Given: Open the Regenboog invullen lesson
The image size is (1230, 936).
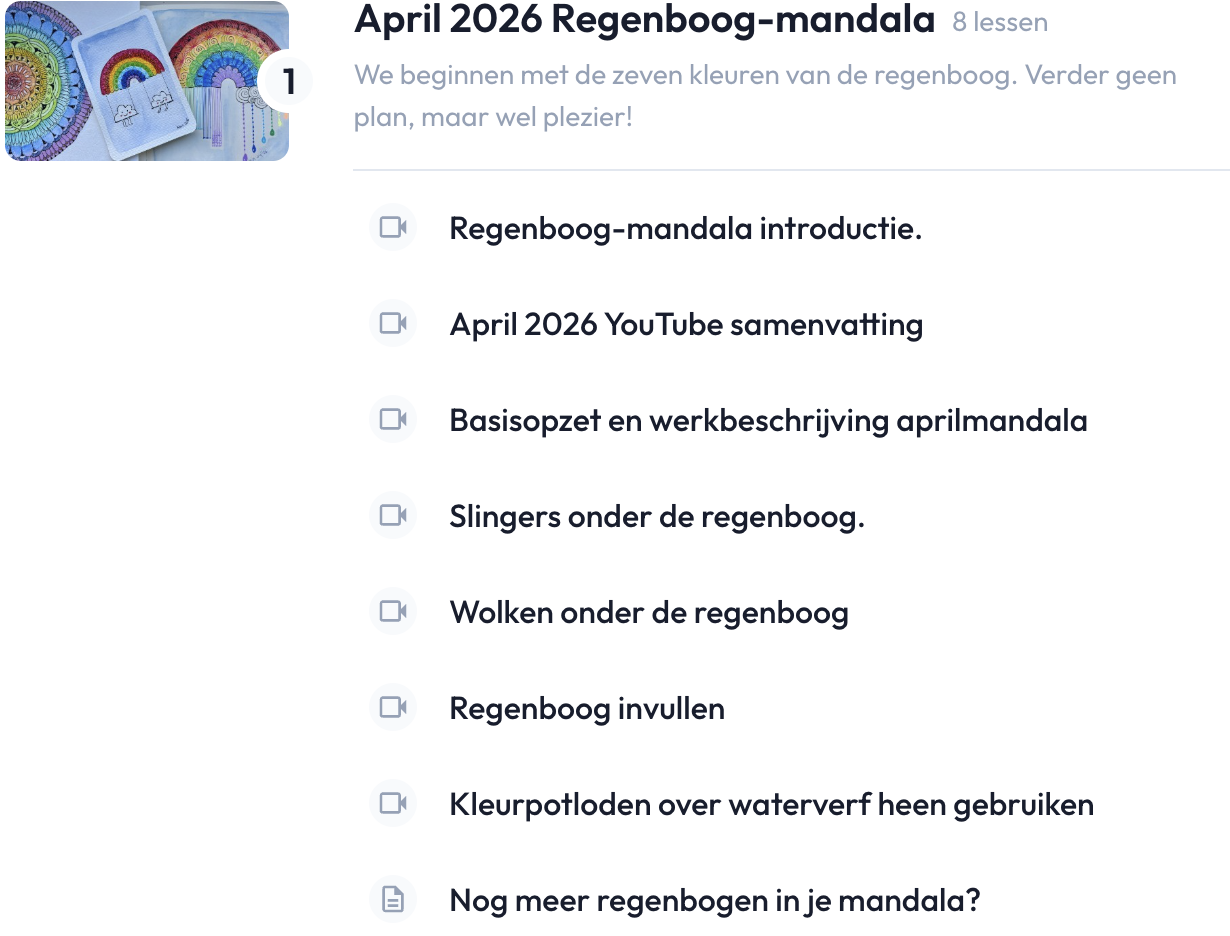Looking at the screenshot, I should (x=587, y=709).
